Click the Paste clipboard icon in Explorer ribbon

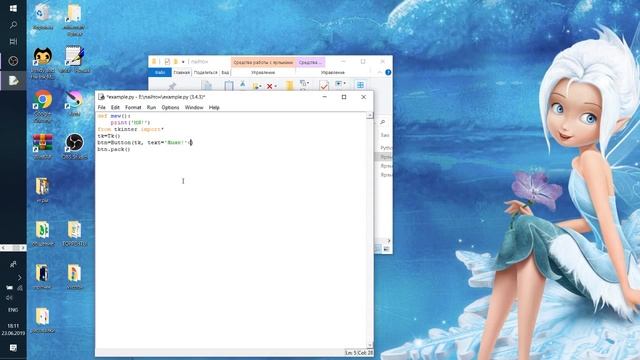[229, 85]
